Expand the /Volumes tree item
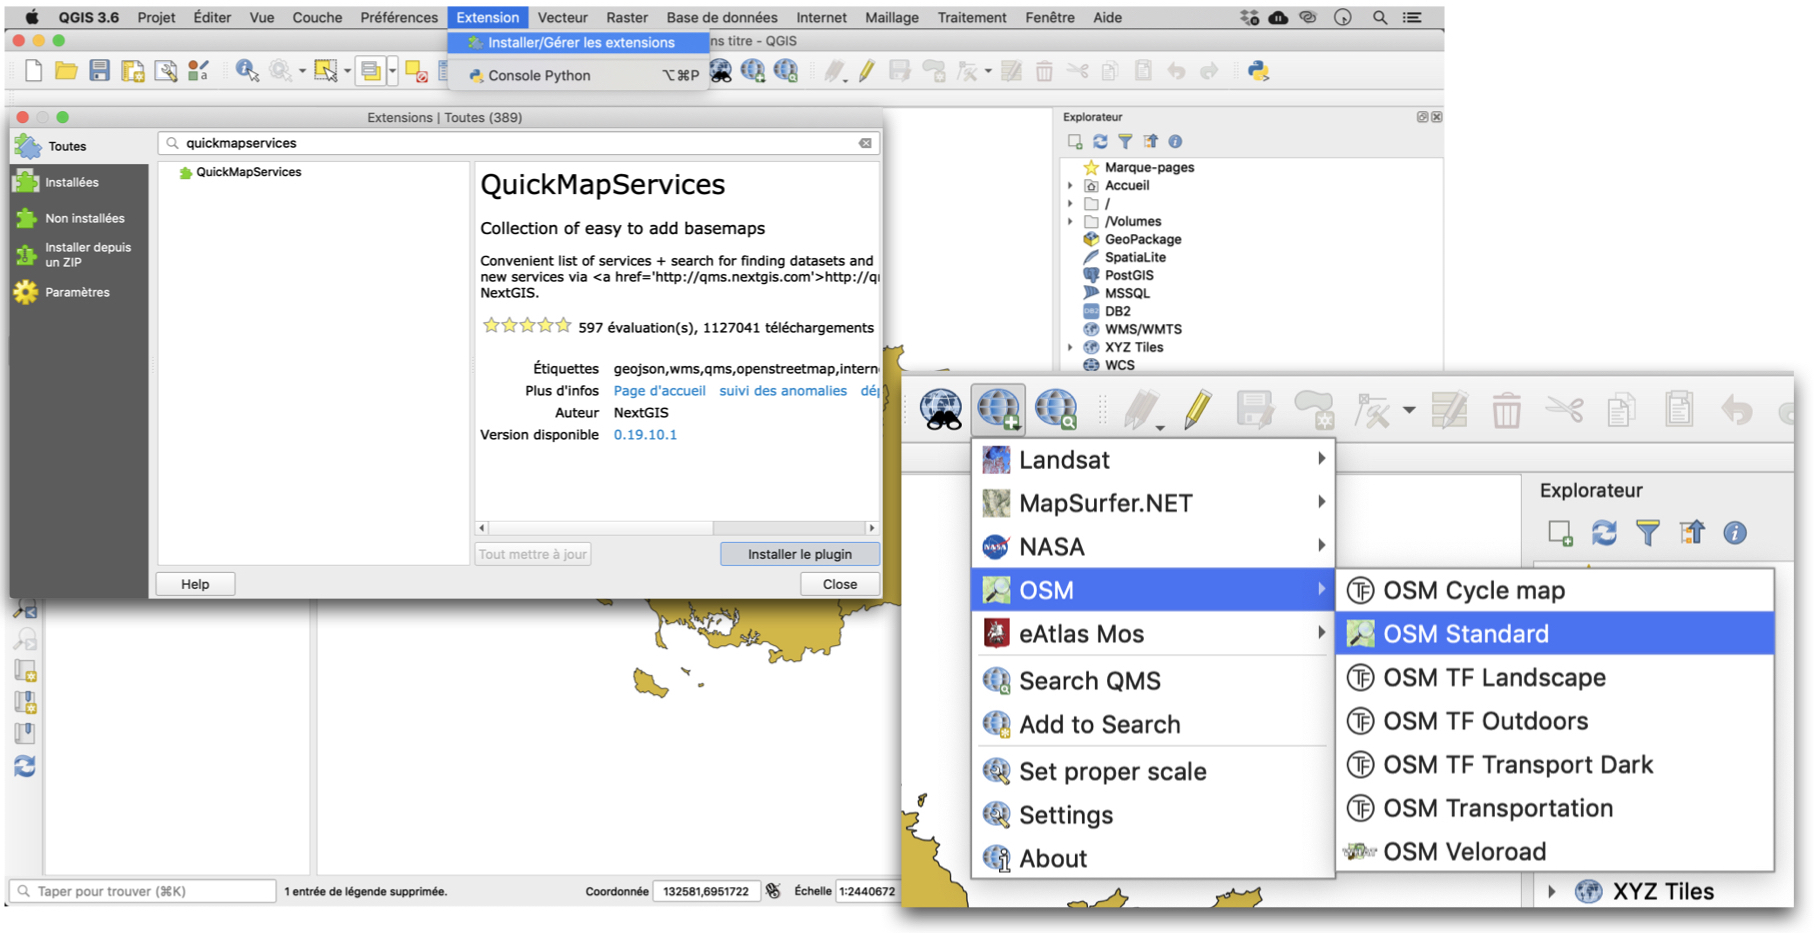The image size is (1815, 933). coord(1071,222)
